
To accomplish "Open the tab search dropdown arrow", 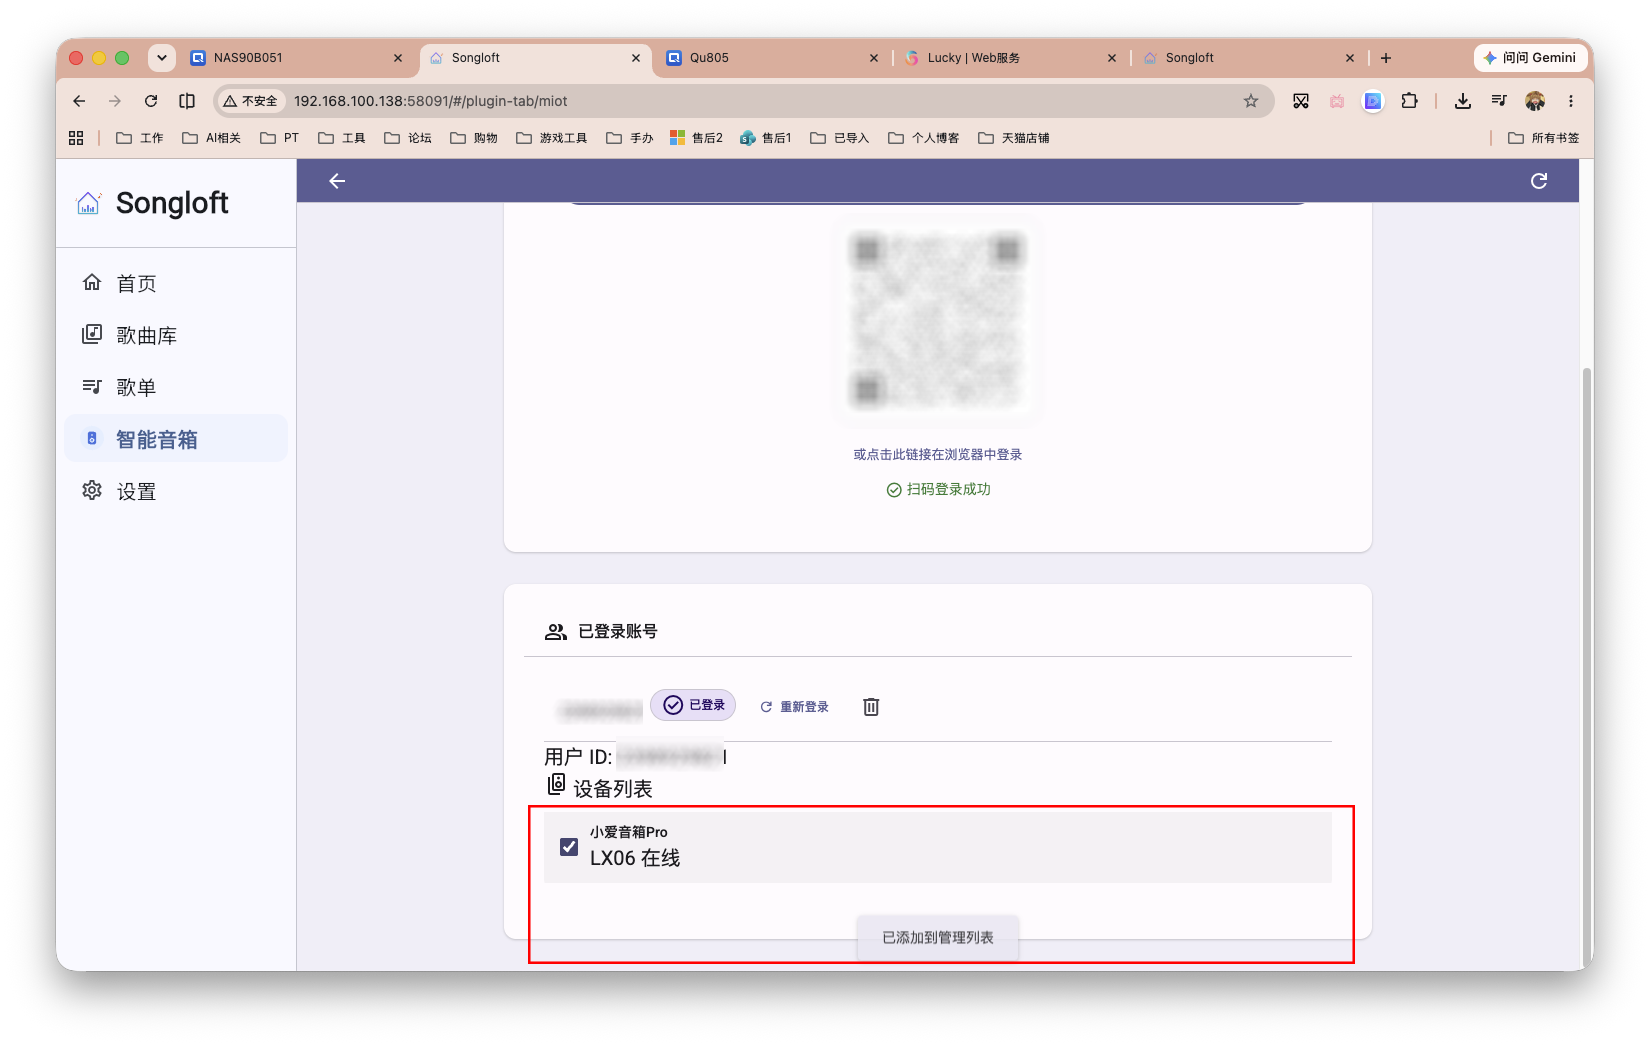I will click(x=162, y=58).
